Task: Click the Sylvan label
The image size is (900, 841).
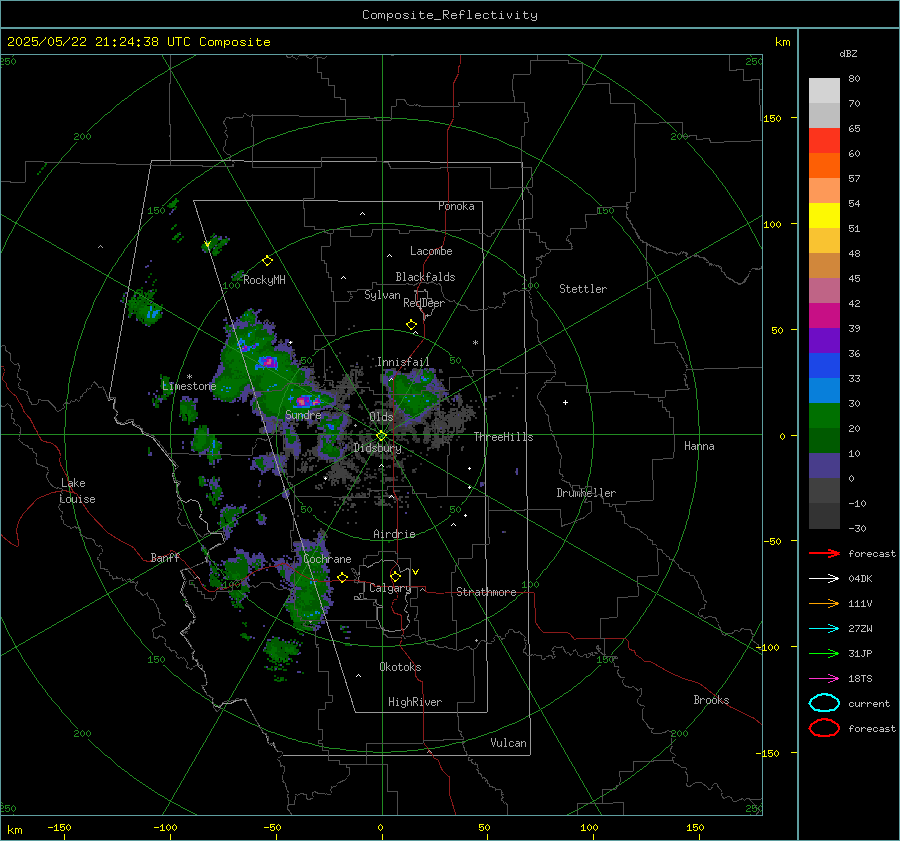Action: pyautogui.click(x=382, y=295)
